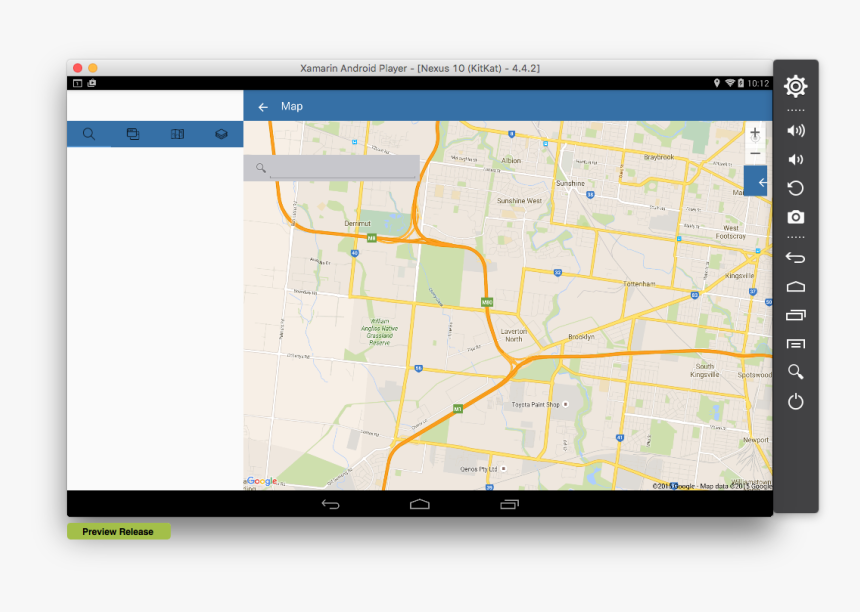
Task: Tap the Android back button in the navigation bar
Action: click(330, 504)
